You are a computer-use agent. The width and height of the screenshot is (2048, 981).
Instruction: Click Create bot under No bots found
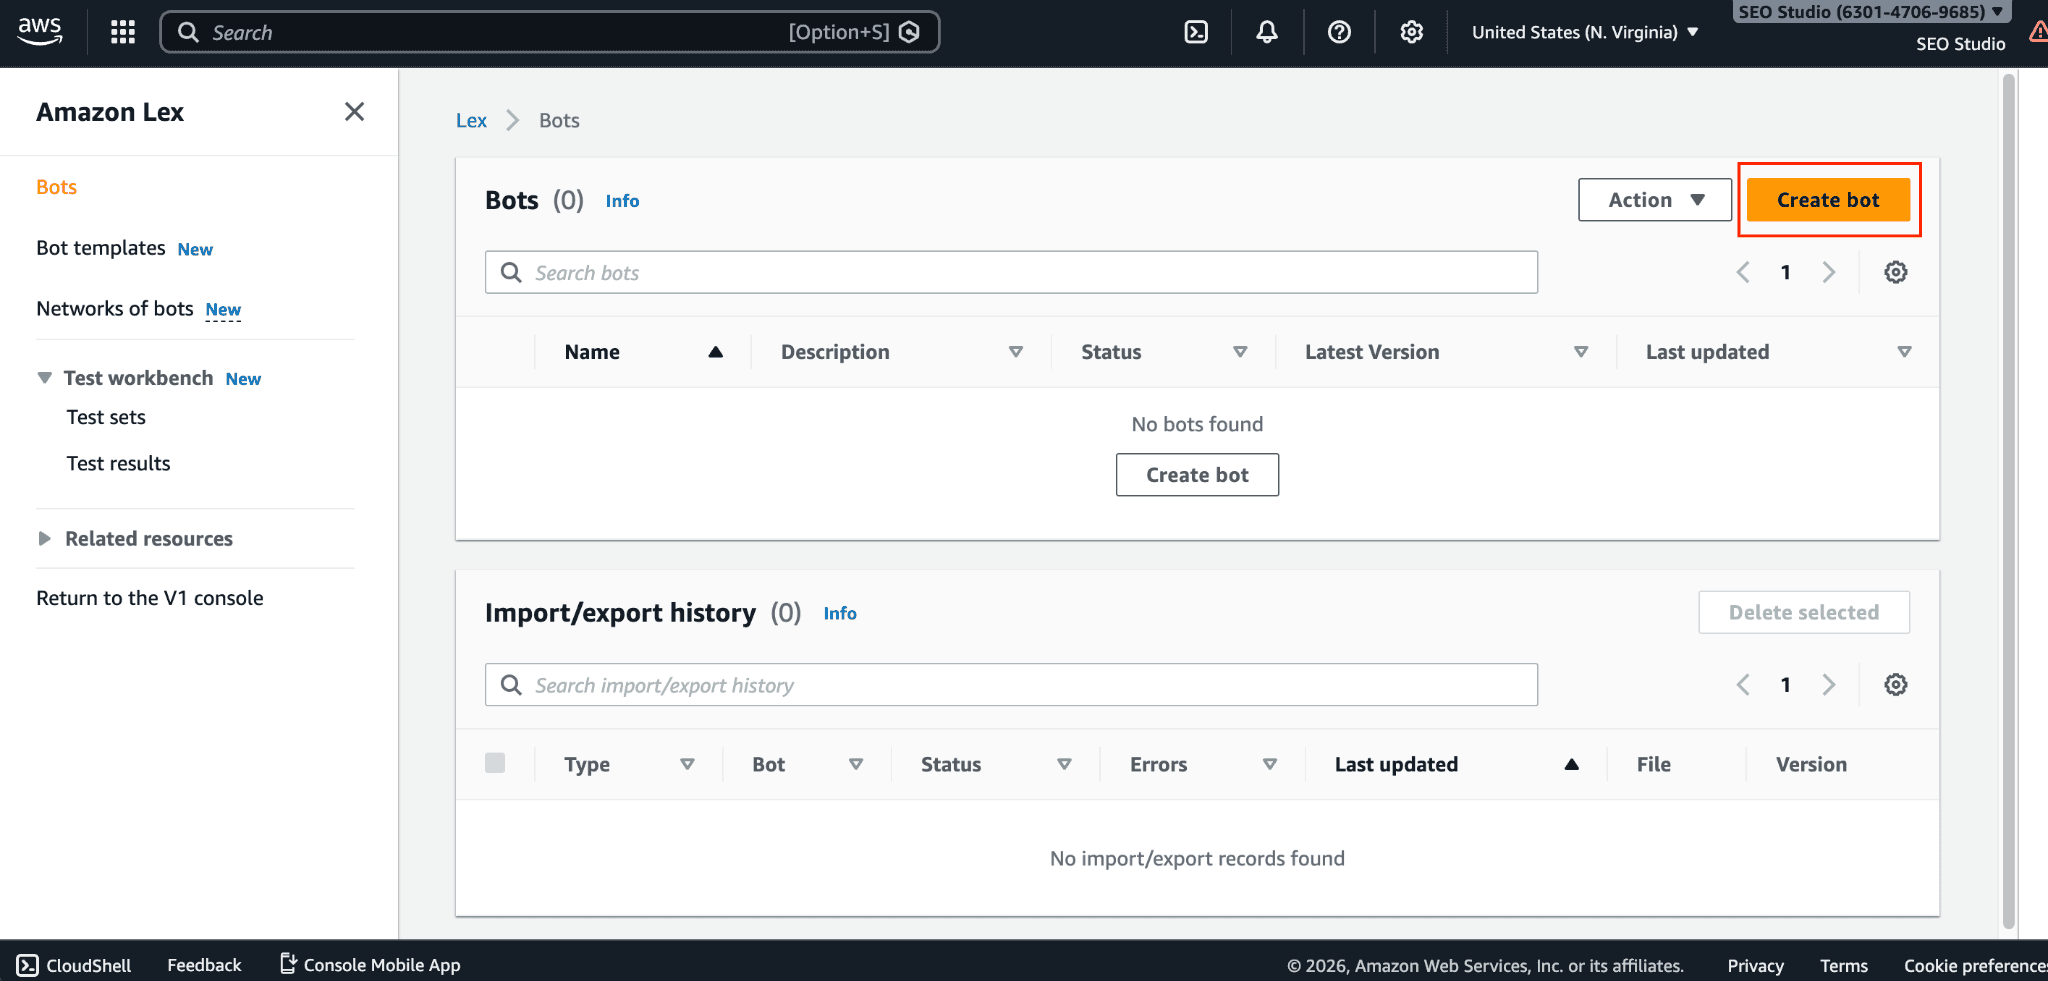click(x=1197, y=475)
